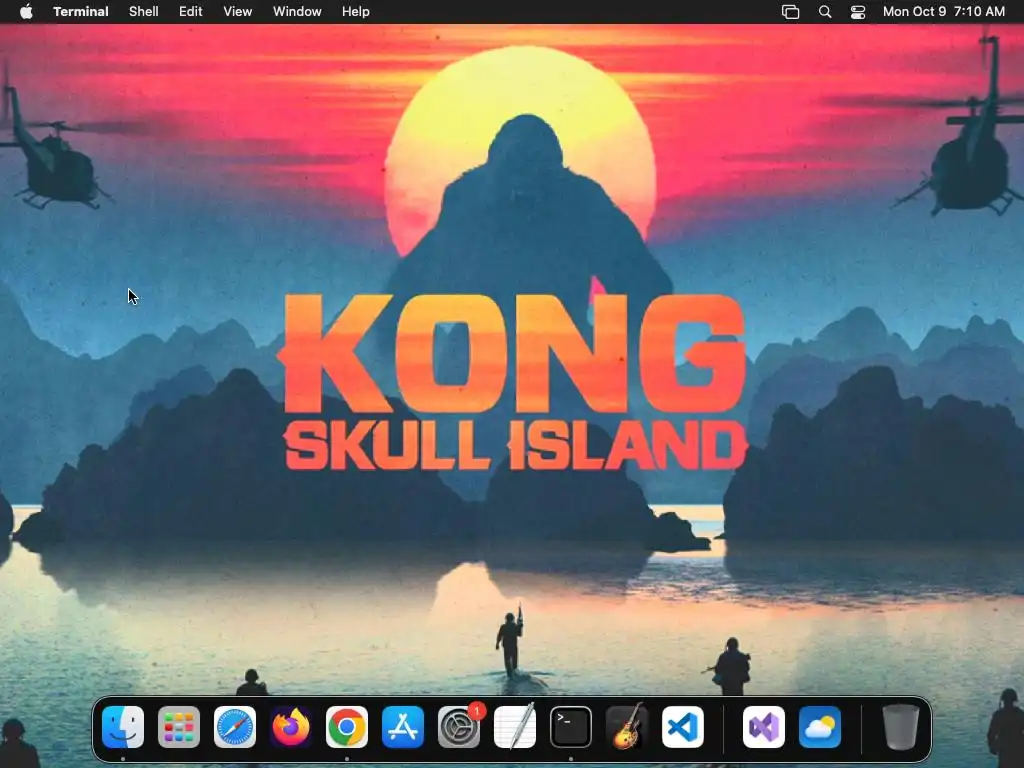Open the Edit menu
The height and width of the screenshot is (768, 1024).
(x=191, y=12)
